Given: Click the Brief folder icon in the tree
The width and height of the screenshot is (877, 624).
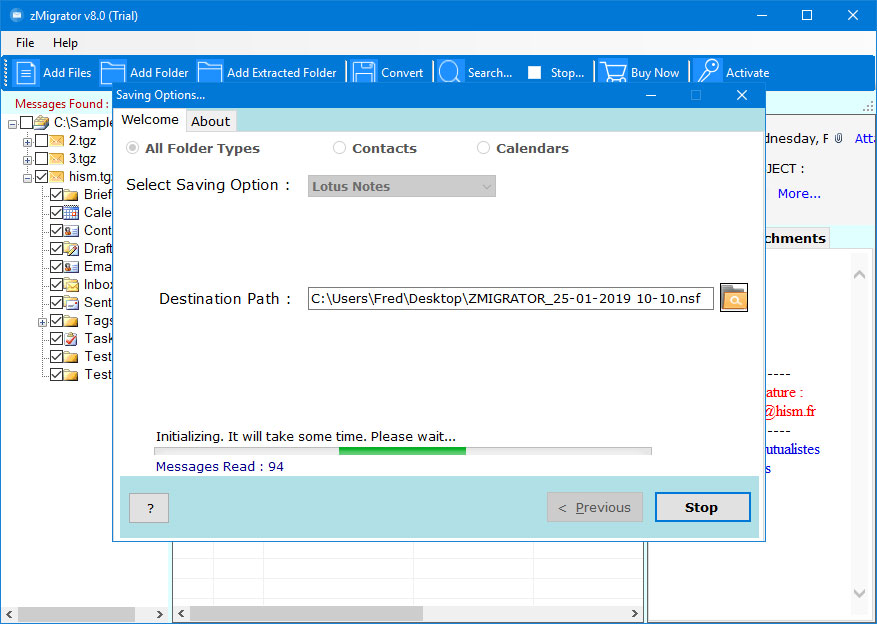Looking at the screenshot, I should [70, 195].
